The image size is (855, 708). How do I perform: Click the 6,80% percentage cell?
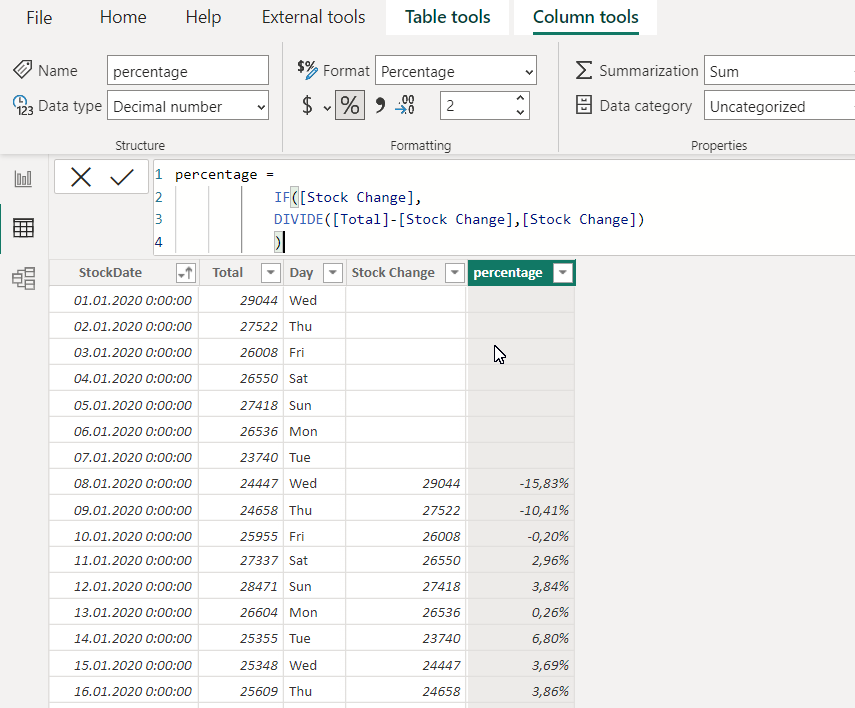click(521, 638)
